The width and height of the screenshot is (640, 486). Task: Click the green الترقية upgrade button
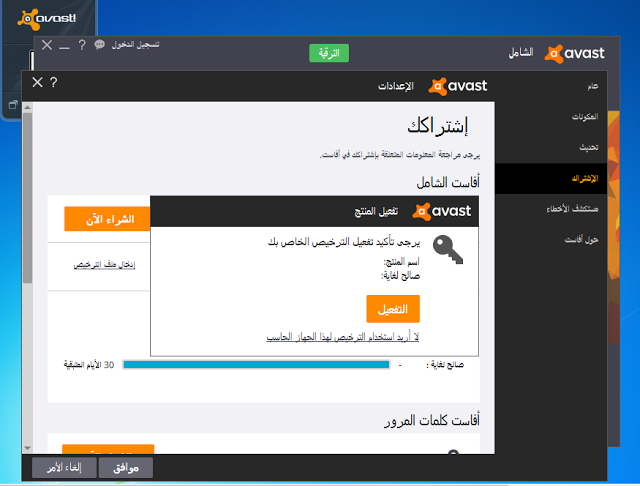(x=329, y=53)
